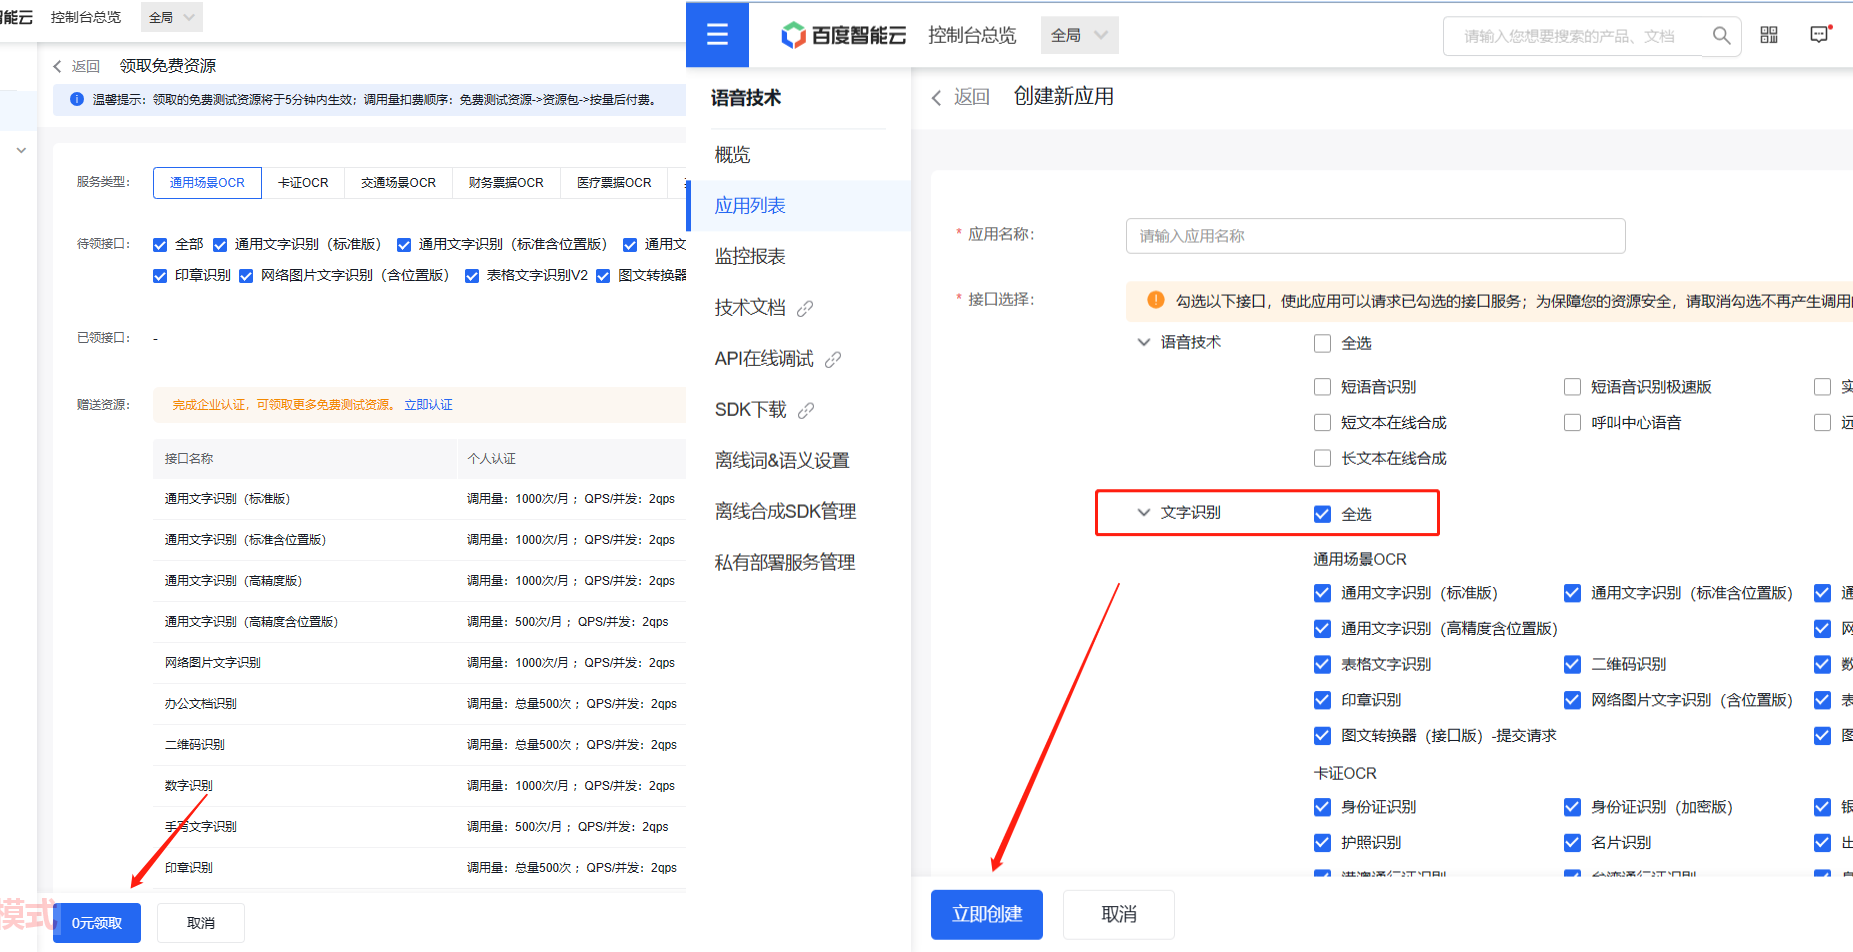The width and height of the screenshot is (1853, 952).
Task: Click 控制台总览 in left window header
Action: click(x=86, y=17)
